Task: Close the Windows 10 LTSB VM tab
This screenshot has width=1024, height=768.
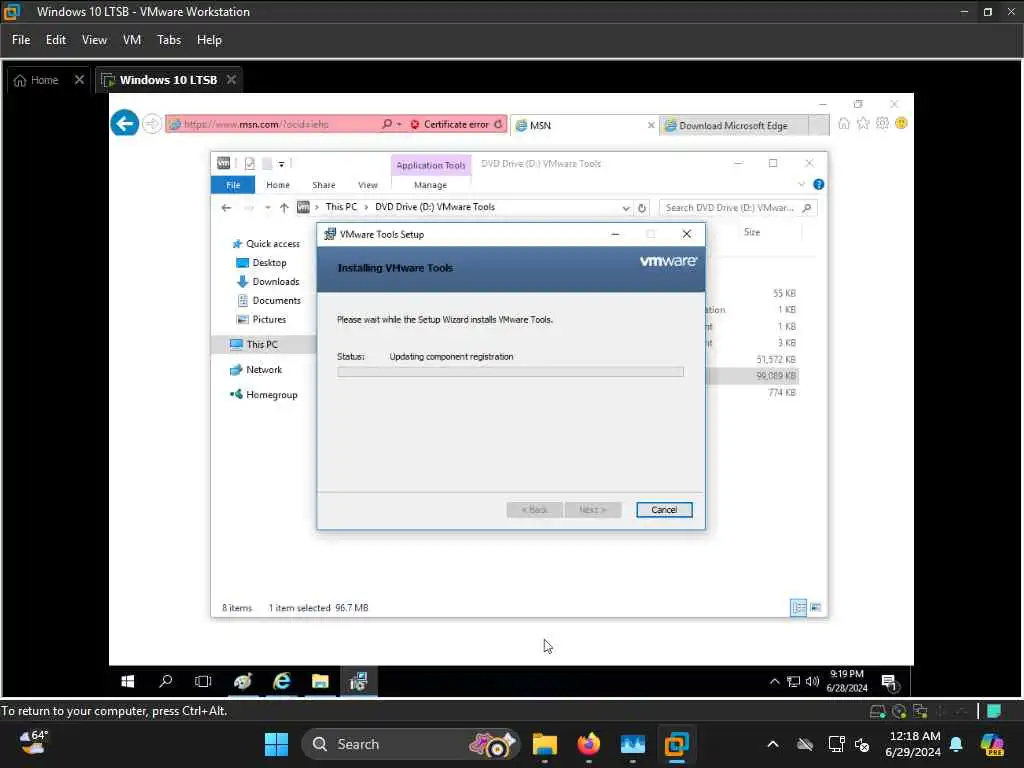Action: point(231,80)
